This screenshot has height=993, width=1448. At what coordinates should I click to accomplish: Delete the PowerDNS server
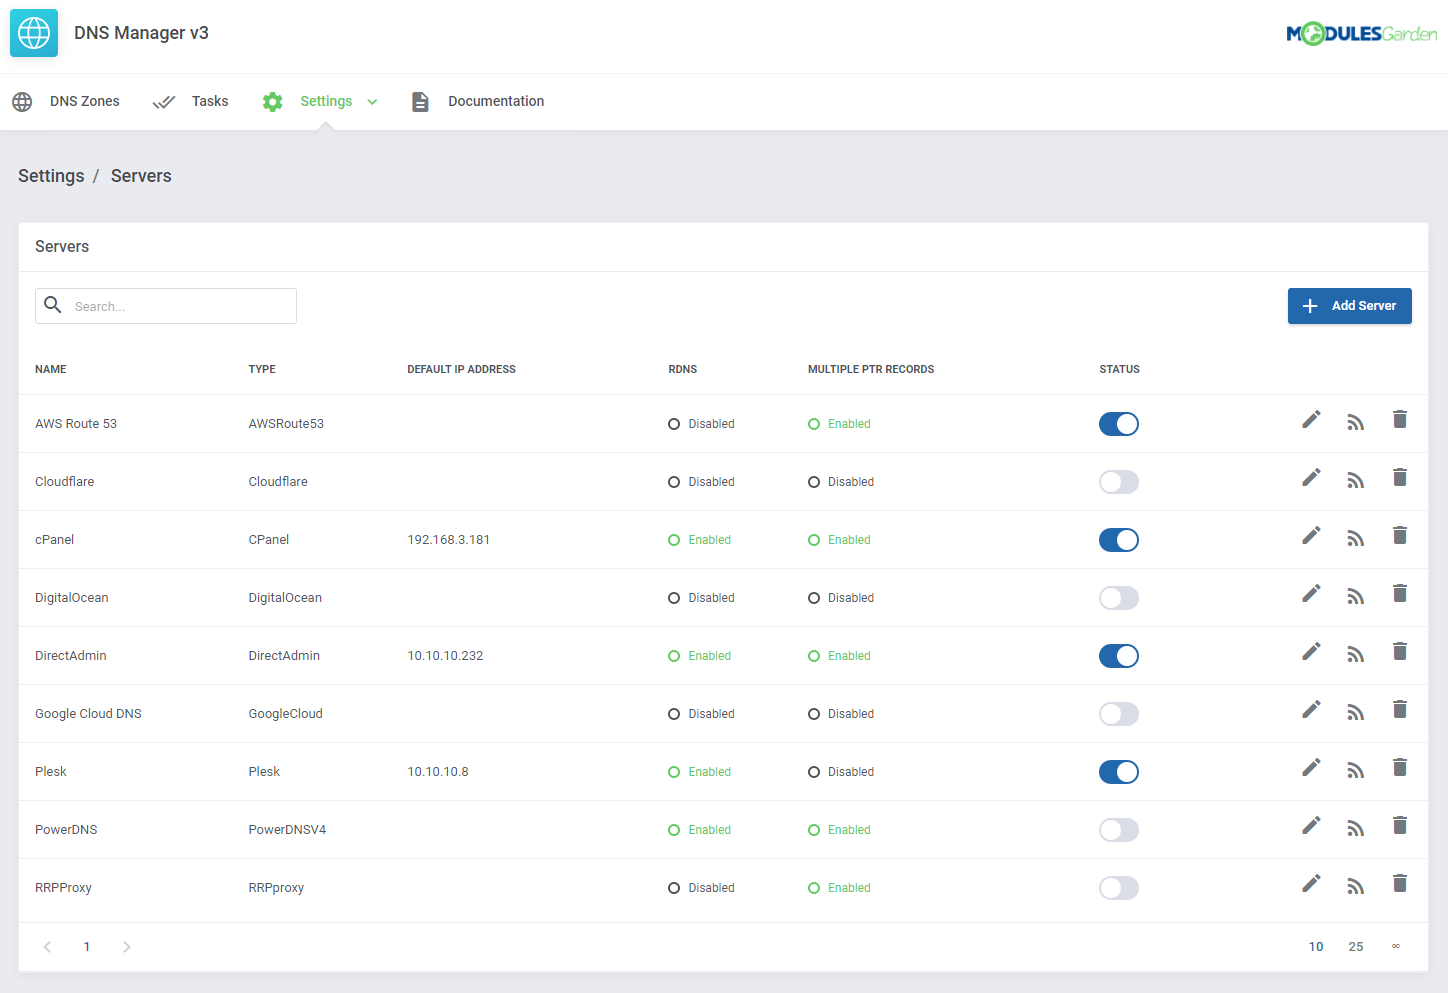1400,826
